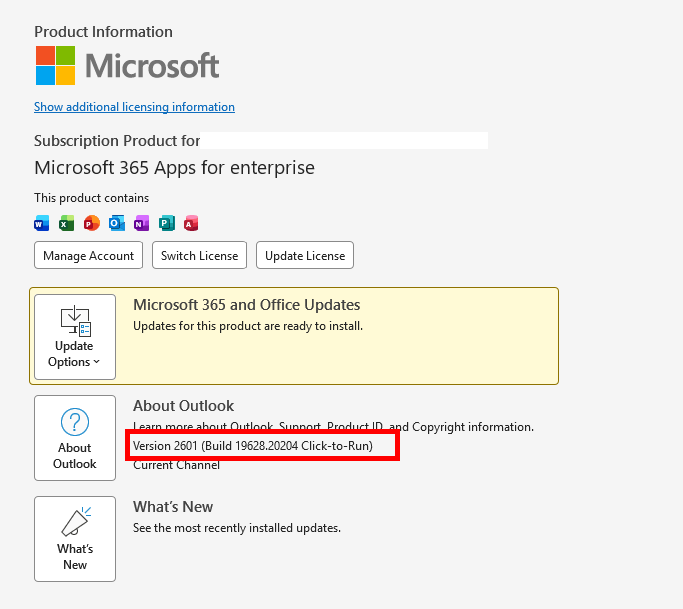Click the OneNote app icon
This screenshot has width=683, height=609.
142,223
